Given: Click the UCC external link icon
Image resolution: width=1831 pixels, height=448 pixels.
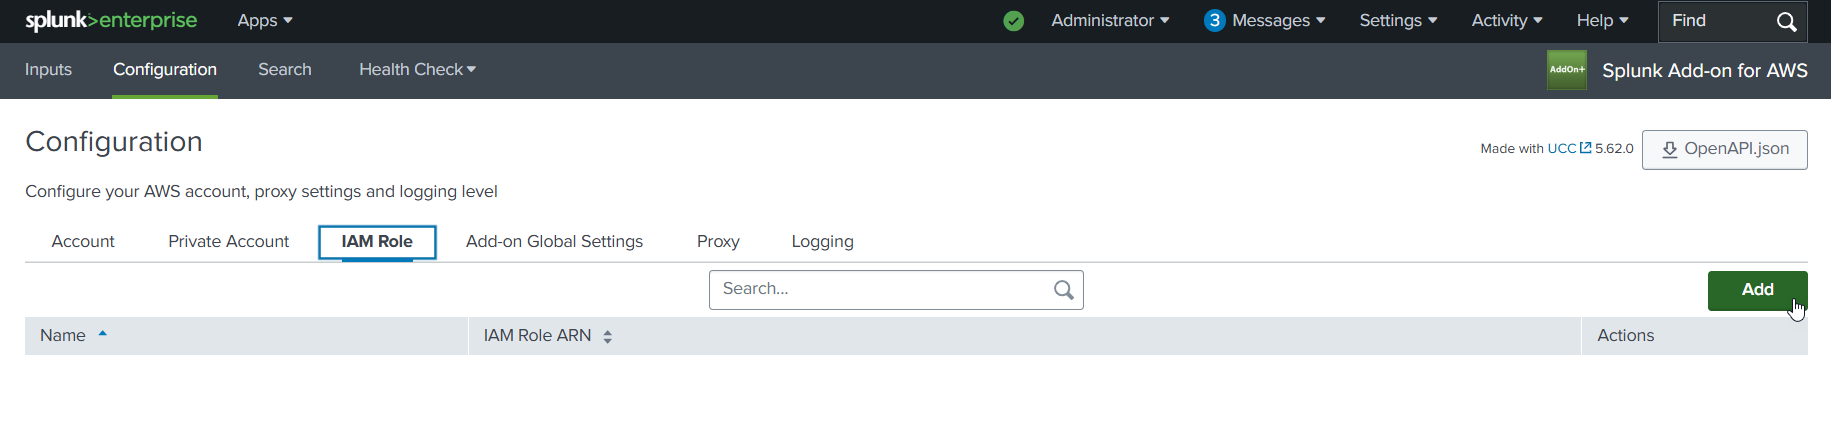Looking at the screenshot, I should coord(1585,148).
